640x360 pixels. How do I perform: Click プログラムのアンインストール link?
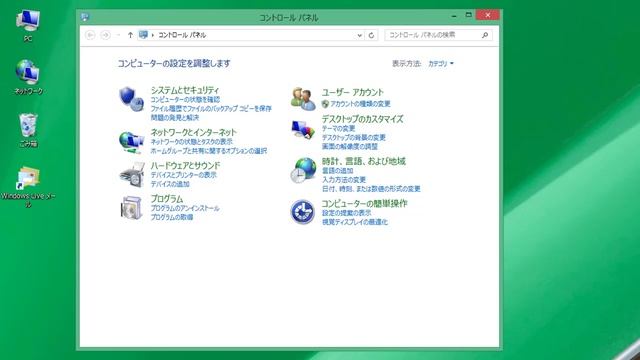[185, 209]
